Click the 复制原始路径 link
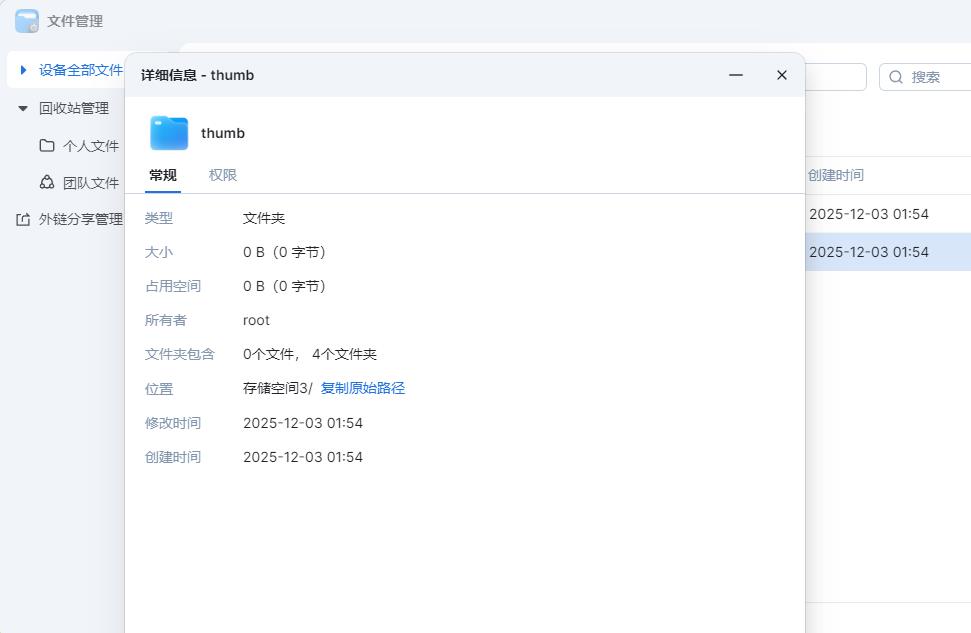The height and width of the screenshot is (633, 971). [362, 388]
